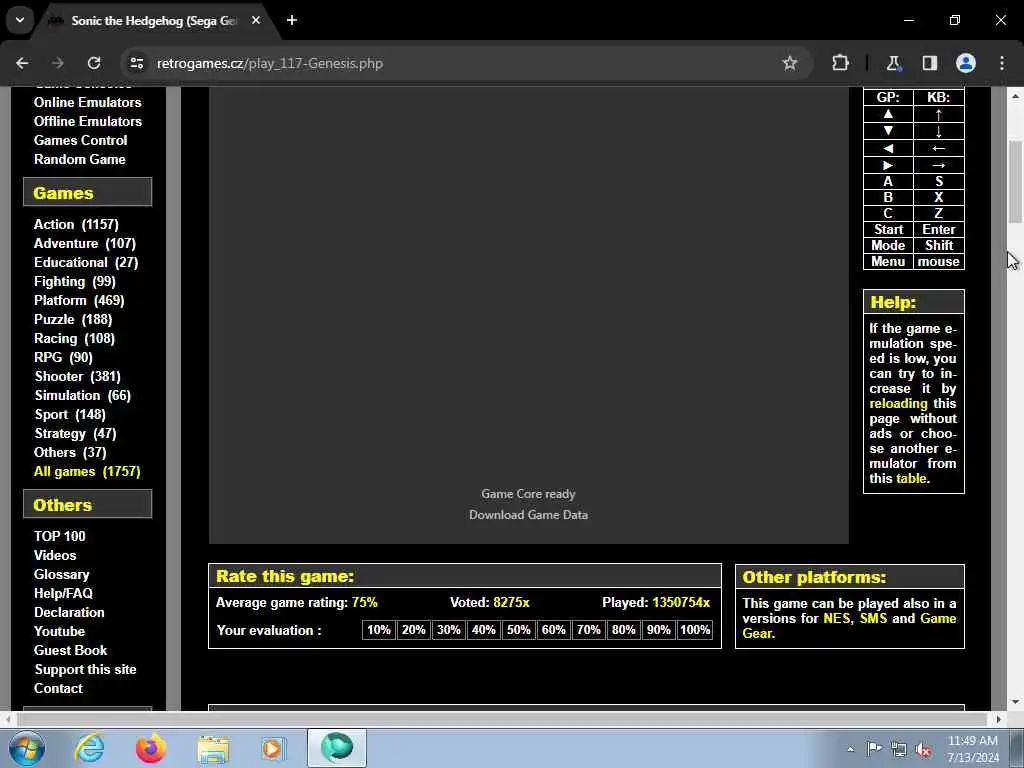Click the vertical page scrollbar thumb

(x=1016, y=182)
